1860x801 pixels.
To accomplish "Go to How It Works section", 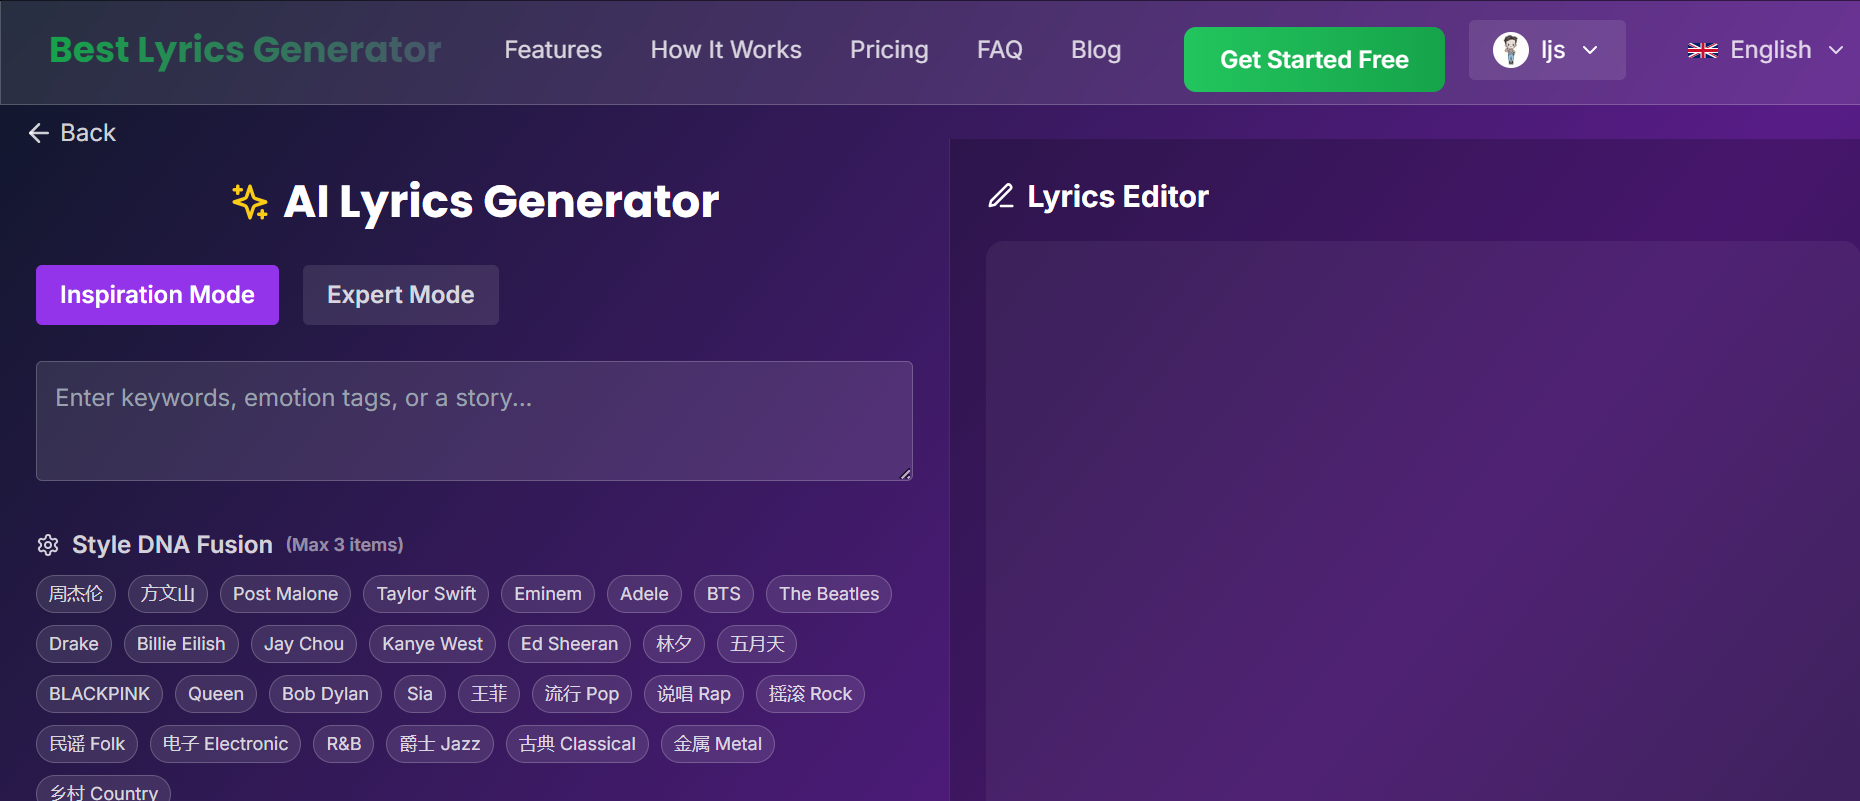I will (726, 50).
